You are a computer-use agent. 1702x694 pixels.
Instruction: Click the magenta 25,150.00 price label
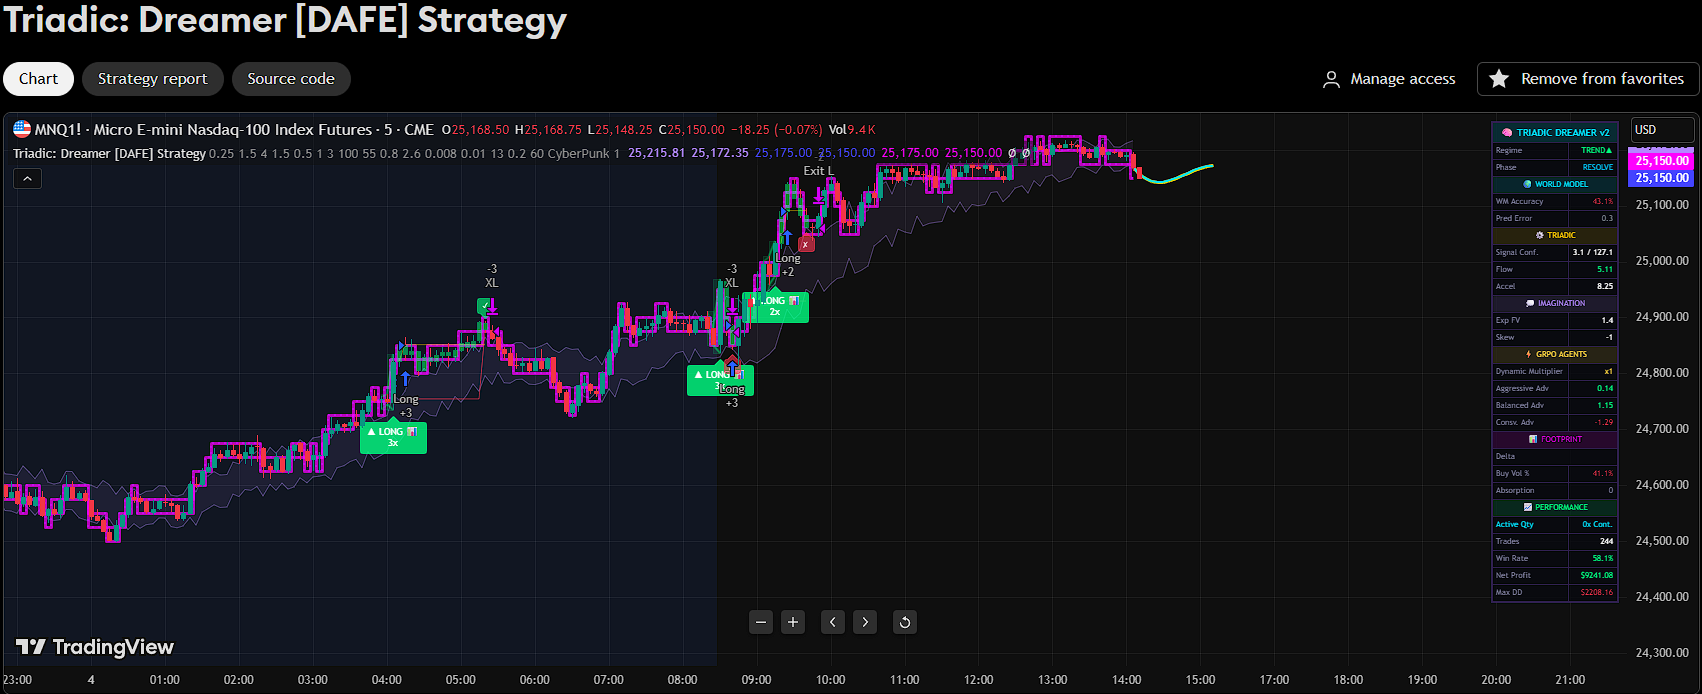(1662, 160)
